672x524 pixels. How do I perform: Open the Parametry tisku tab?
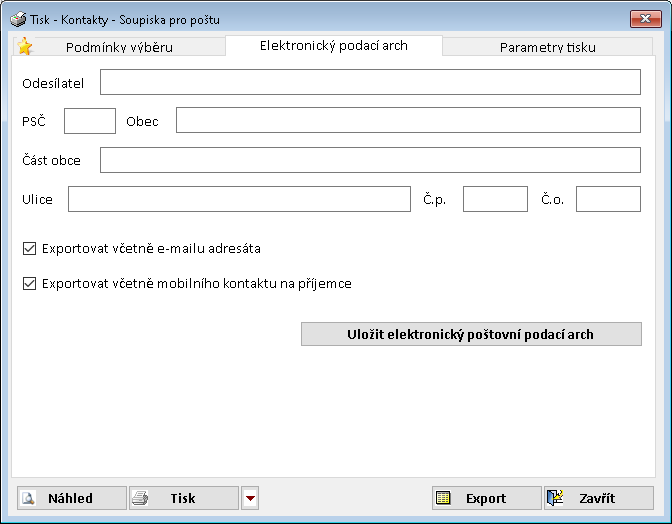click(x=547, y=47)
